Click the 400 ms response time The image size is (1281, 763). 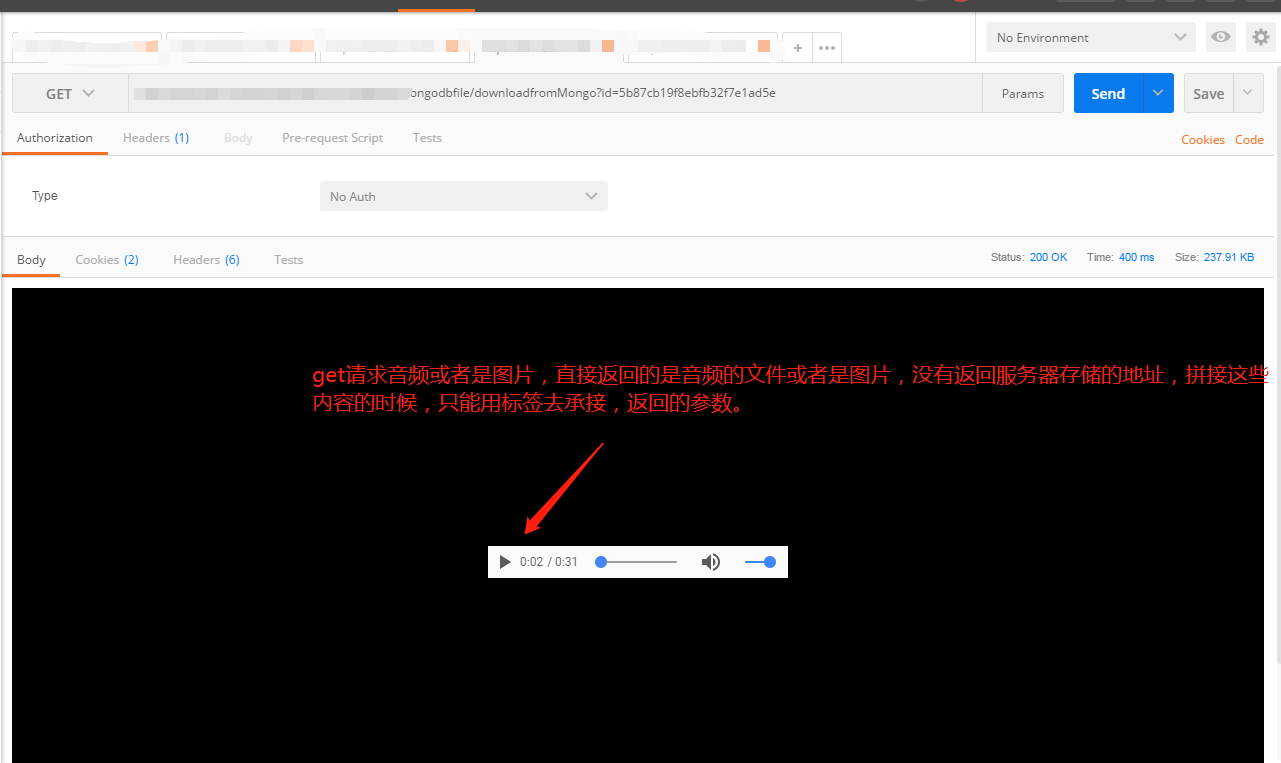[1136, 257]
